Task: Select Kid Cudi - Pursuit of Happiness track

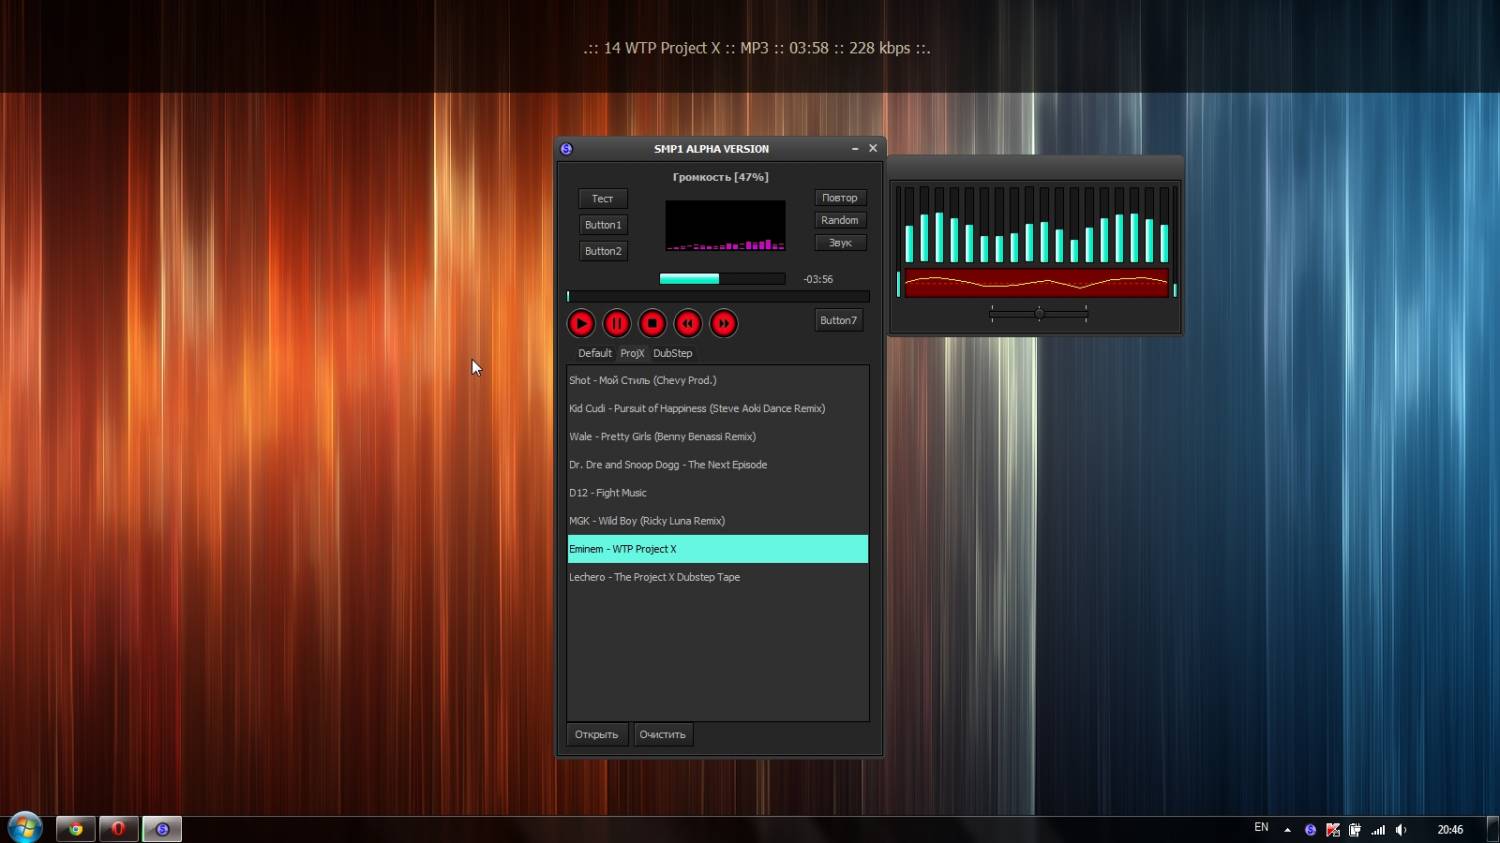Action: (718, 408)
